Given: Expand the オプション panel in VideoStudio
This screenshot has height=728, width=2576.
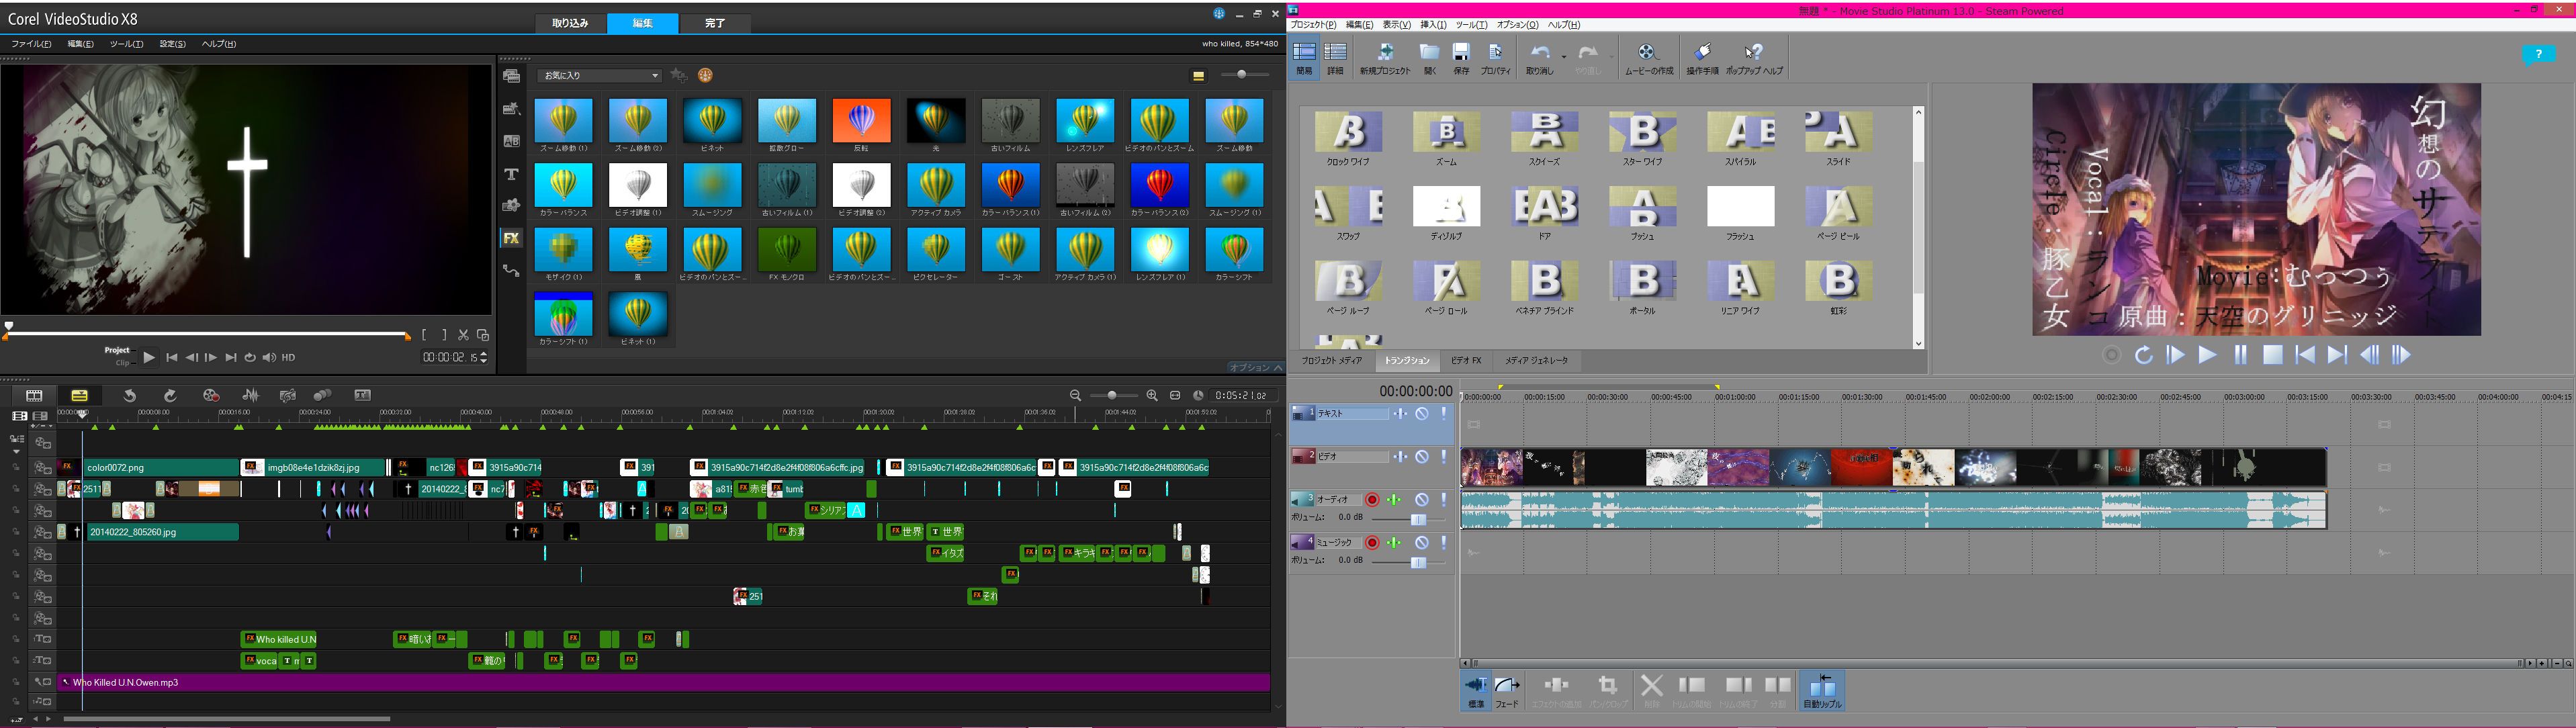Looking at the screenshot, I should tap(1256, 367).
